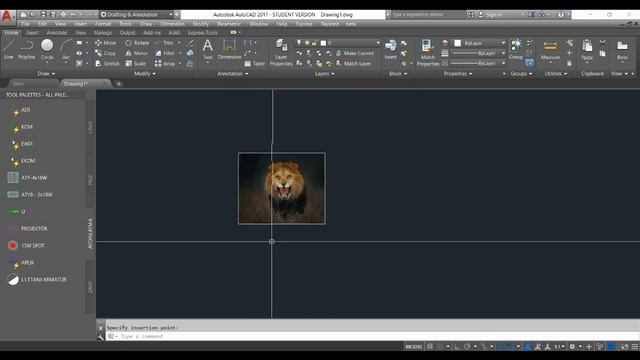
Task: Click the Array tool
Action: coord(165,64)
